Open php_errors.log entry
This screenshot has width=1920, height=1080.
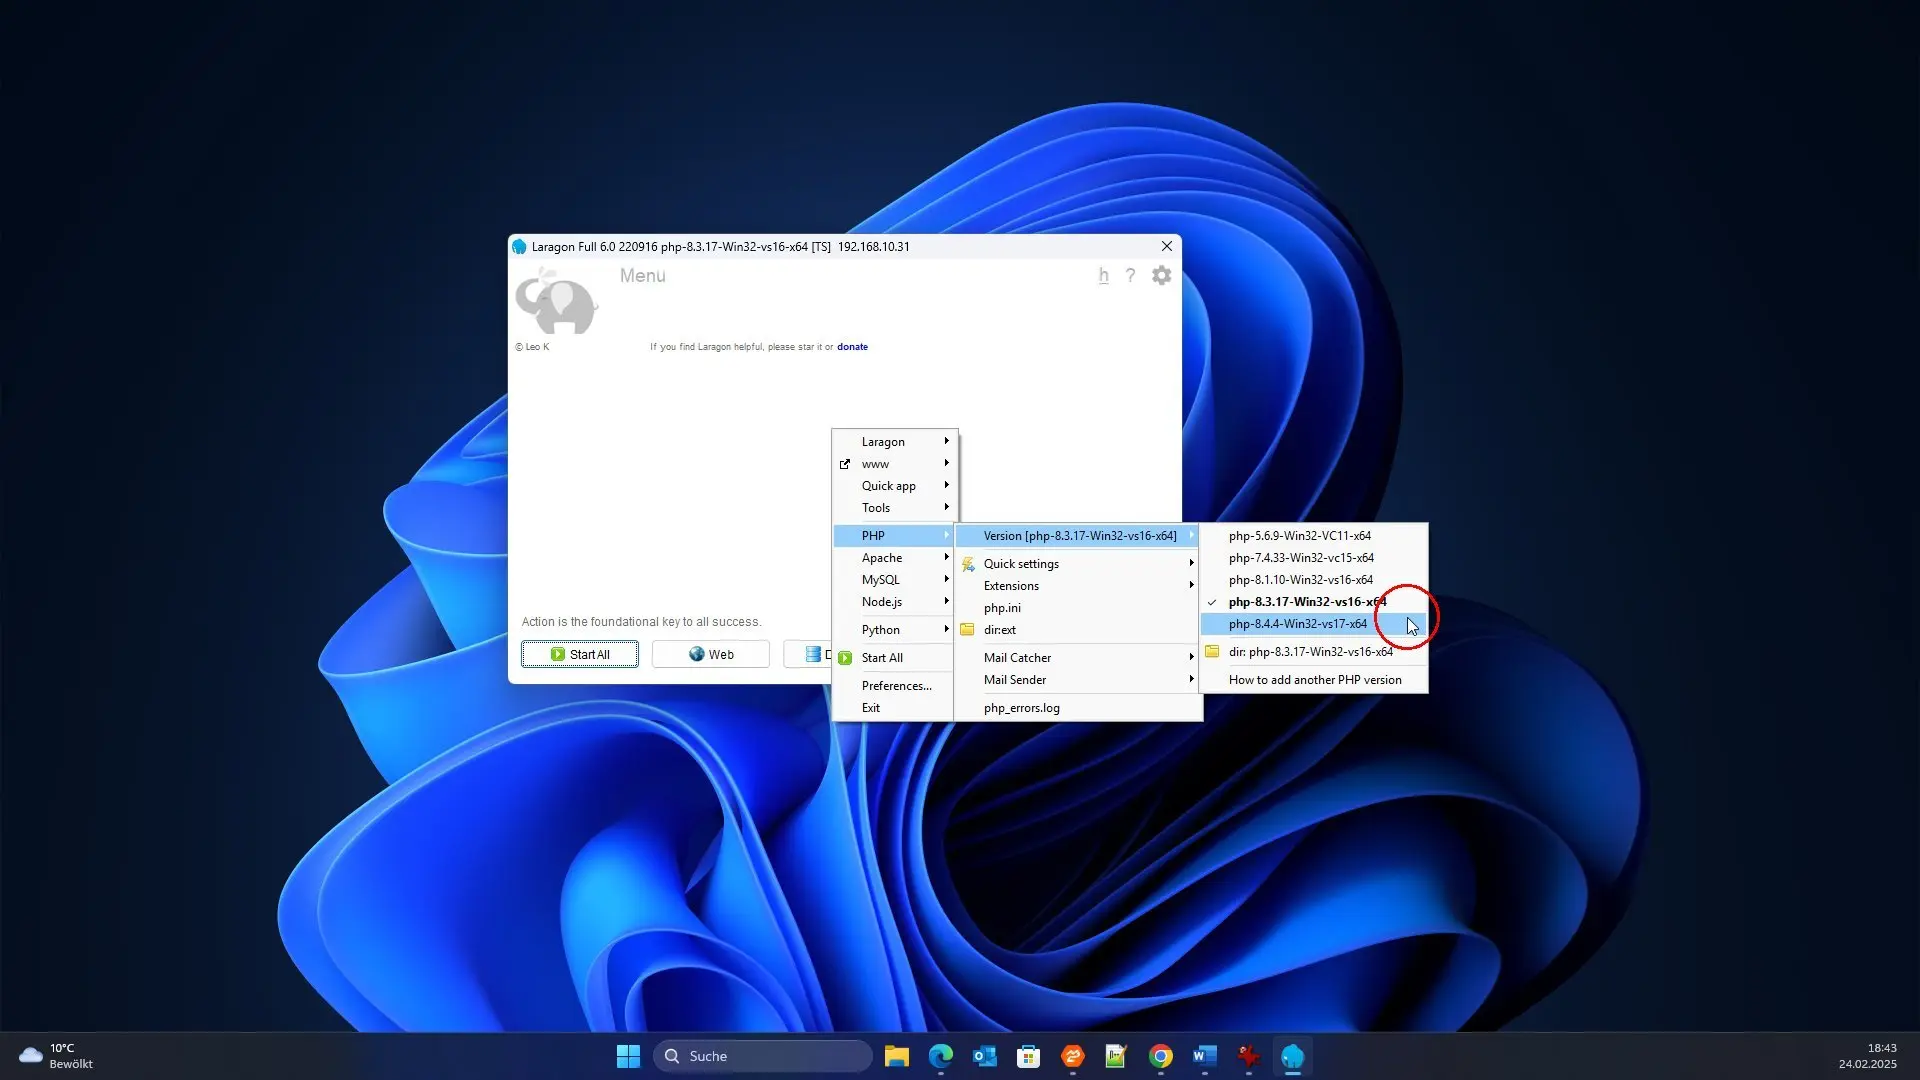pos(1078,708)
